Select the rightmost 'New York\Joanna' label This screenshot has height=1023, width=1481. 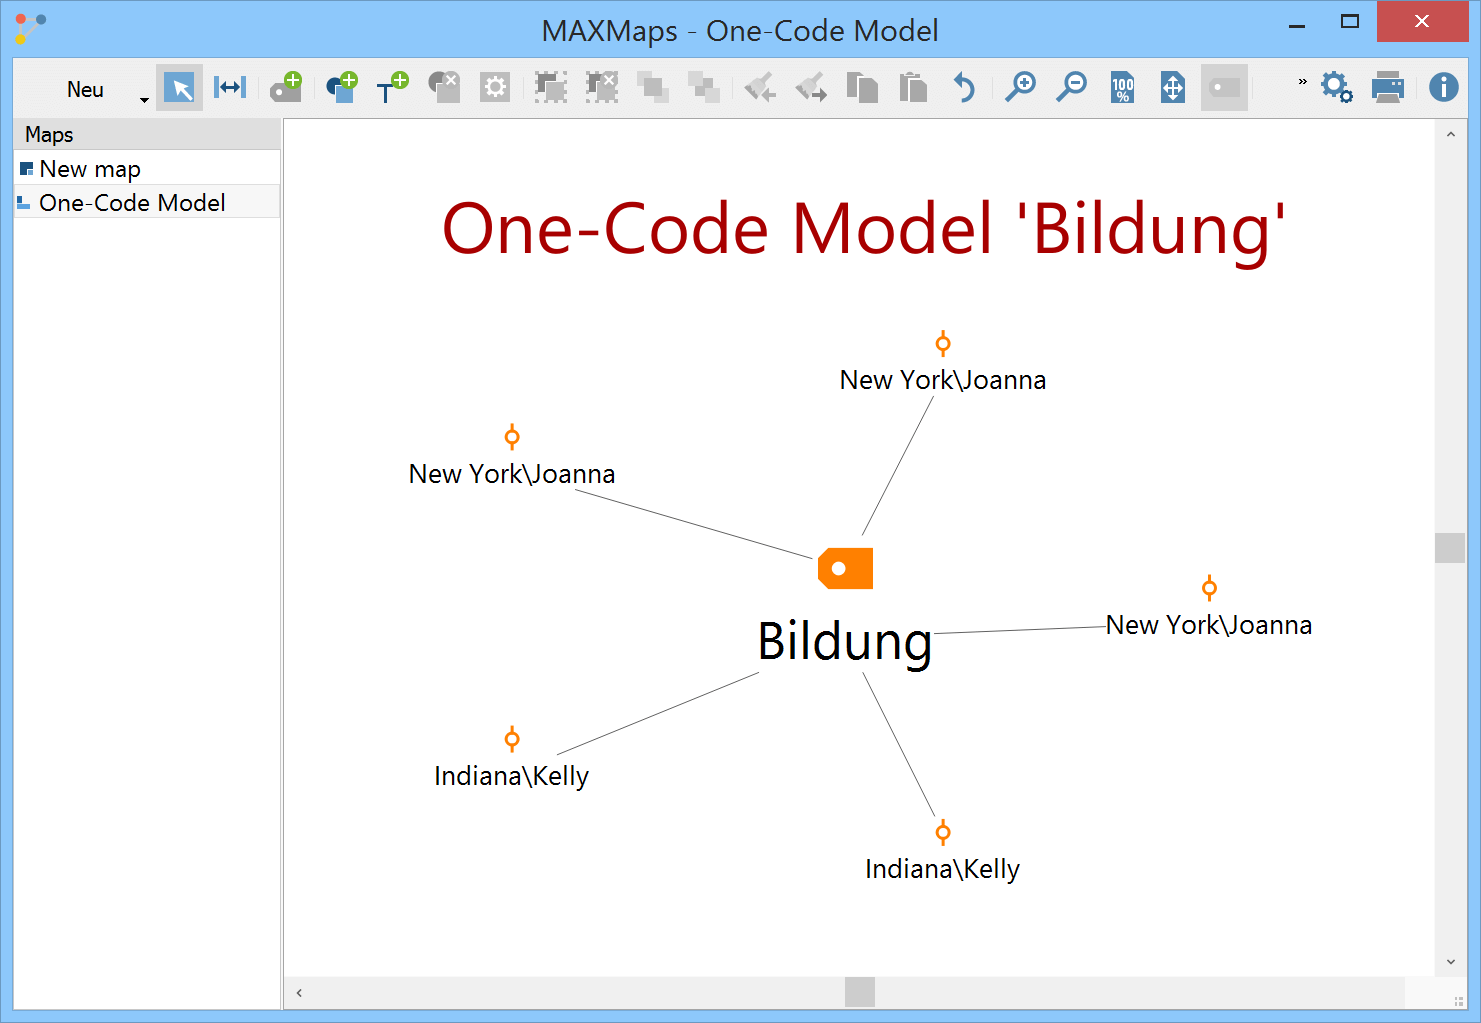coord(1209,625)
